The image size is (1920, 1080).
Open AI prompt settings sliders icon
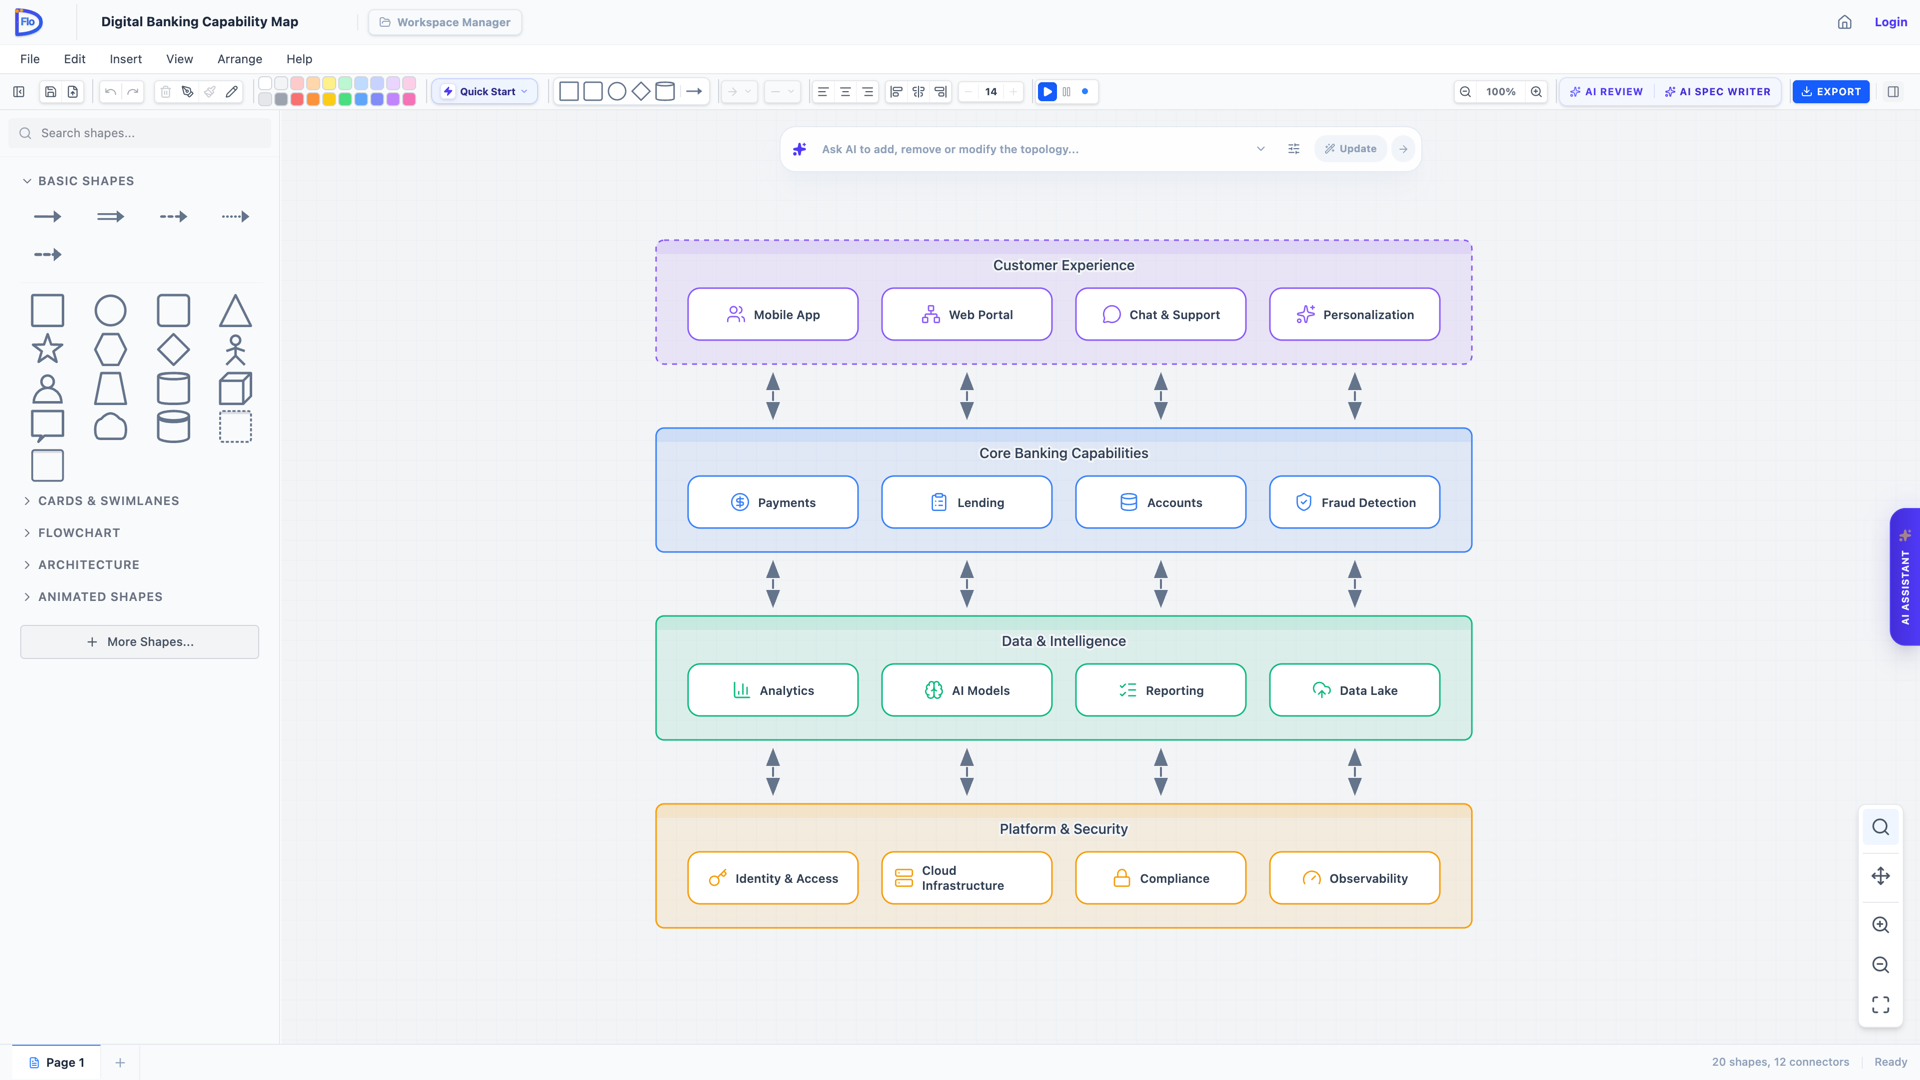tap(1294, 149)
